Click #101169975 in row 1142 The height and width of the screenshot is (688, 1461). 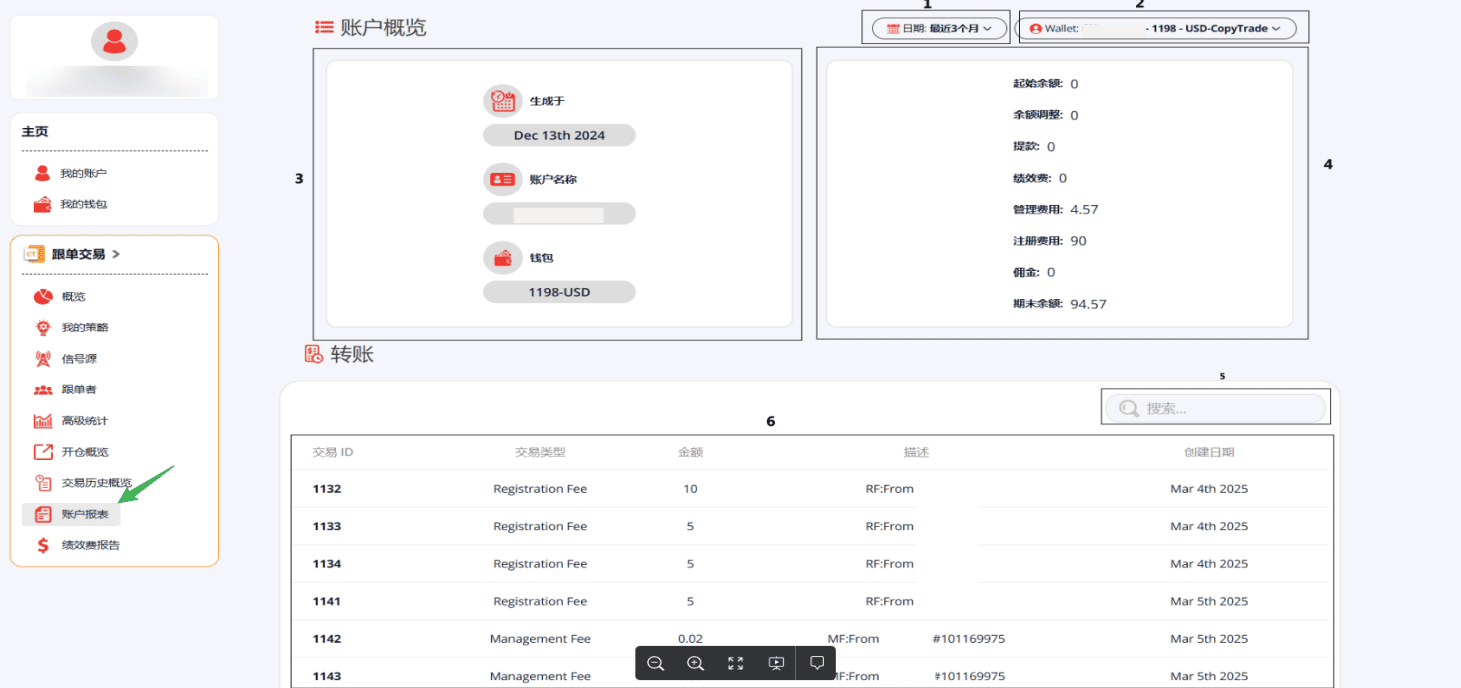click(969, 639)
